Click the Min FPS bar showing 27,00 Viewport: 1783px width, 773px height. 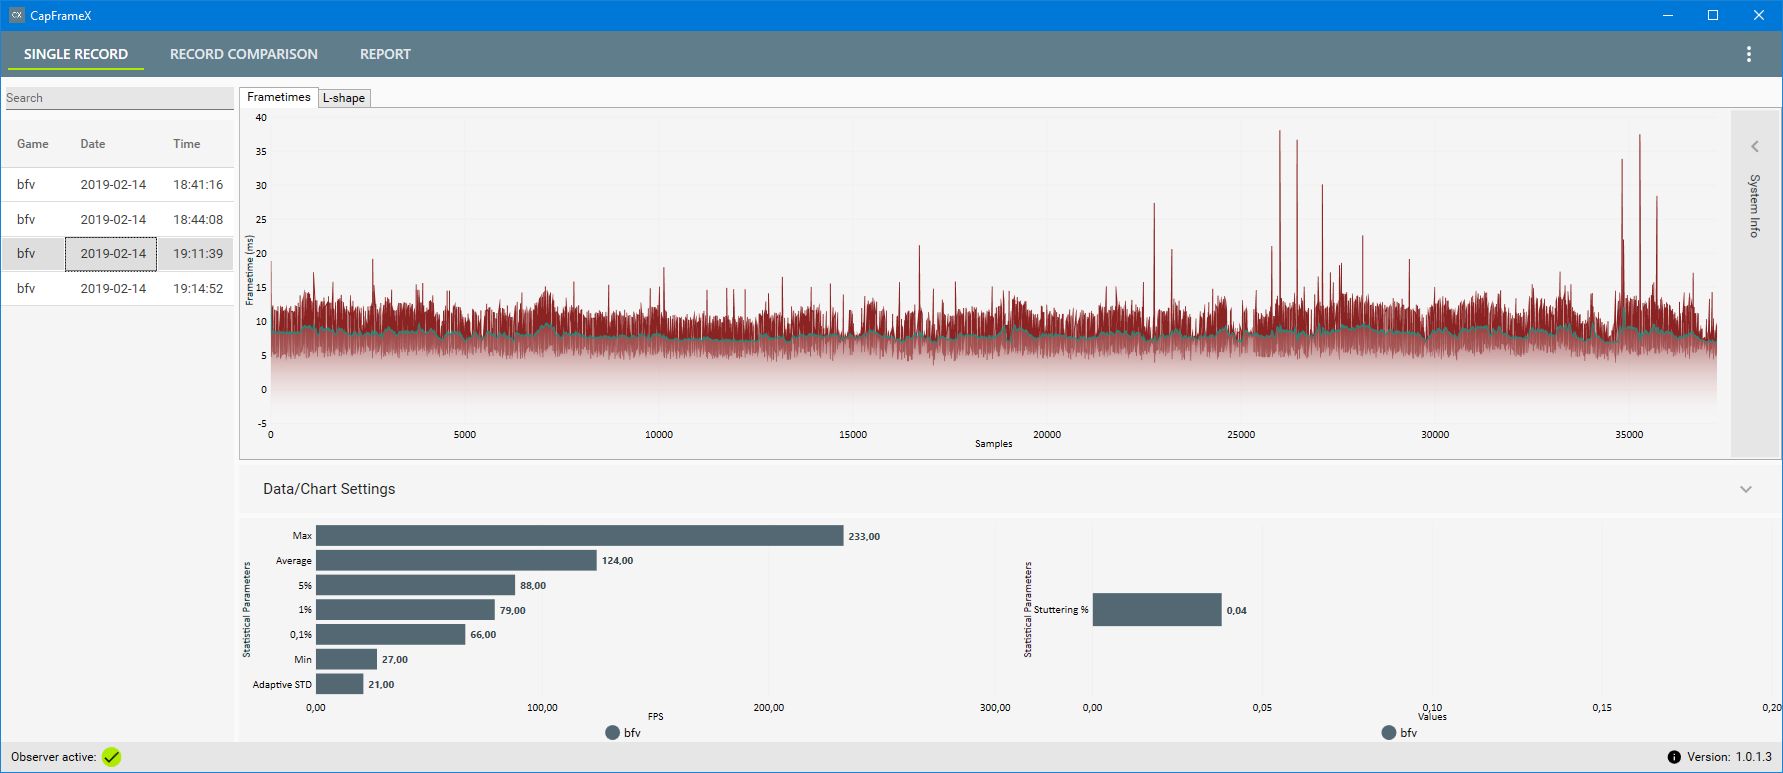click(346, 659)
